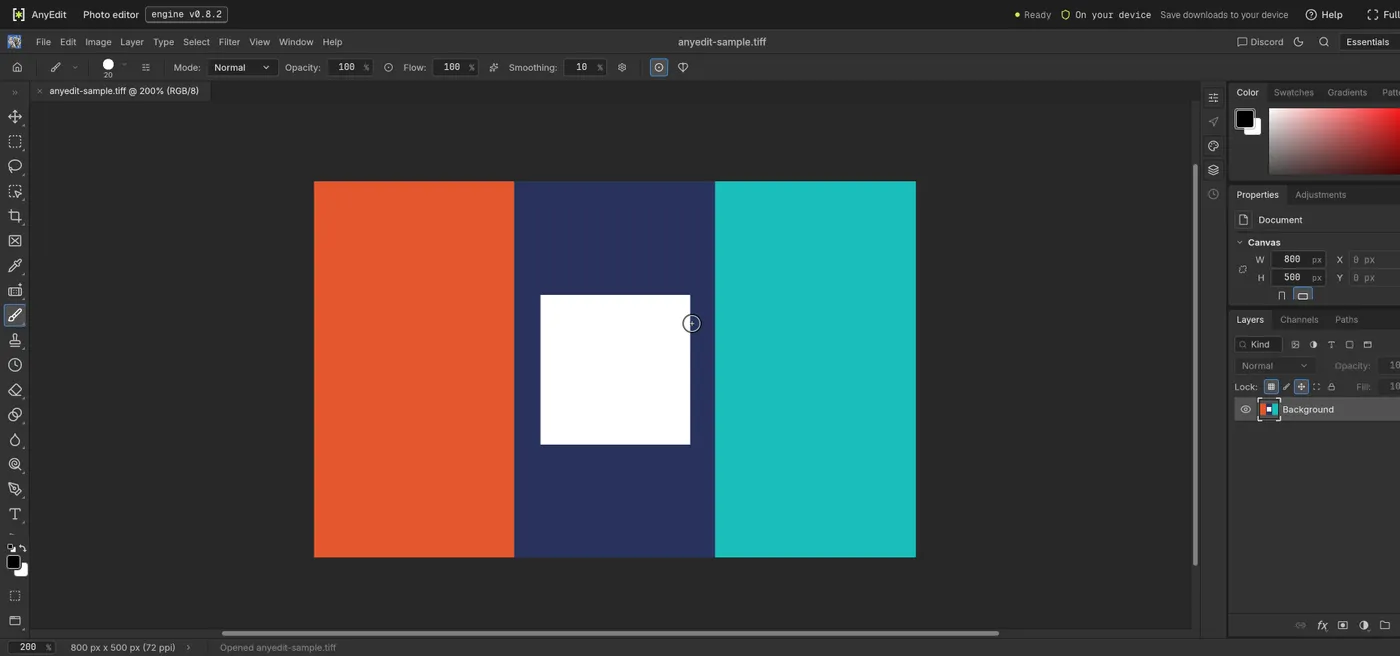Viewport: 1400px width, 656px height.
Task: Pick a hue in the red color field
Action: tap(1334, 141)
